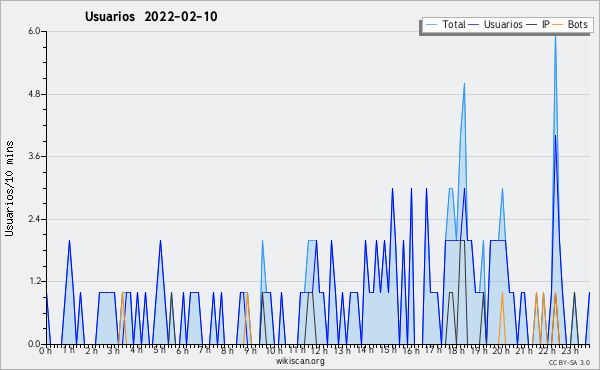Click the '13 h' x-axis label
The height and width of the screenshot is (370, 600).
point(341,351)
